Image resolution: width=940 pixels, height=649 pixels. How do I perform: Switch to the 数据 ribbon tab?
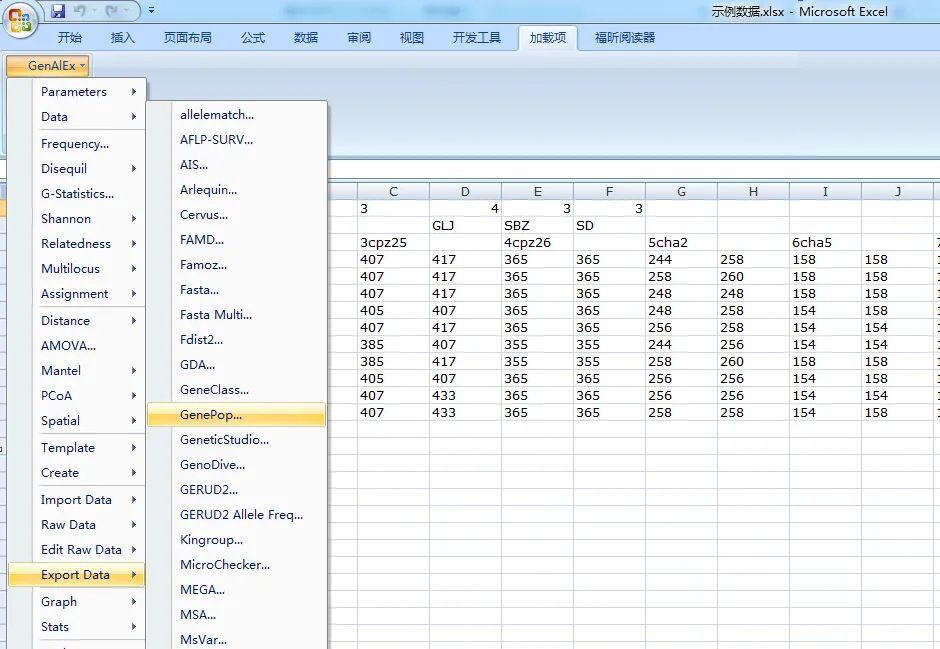(x=304, y=37)
